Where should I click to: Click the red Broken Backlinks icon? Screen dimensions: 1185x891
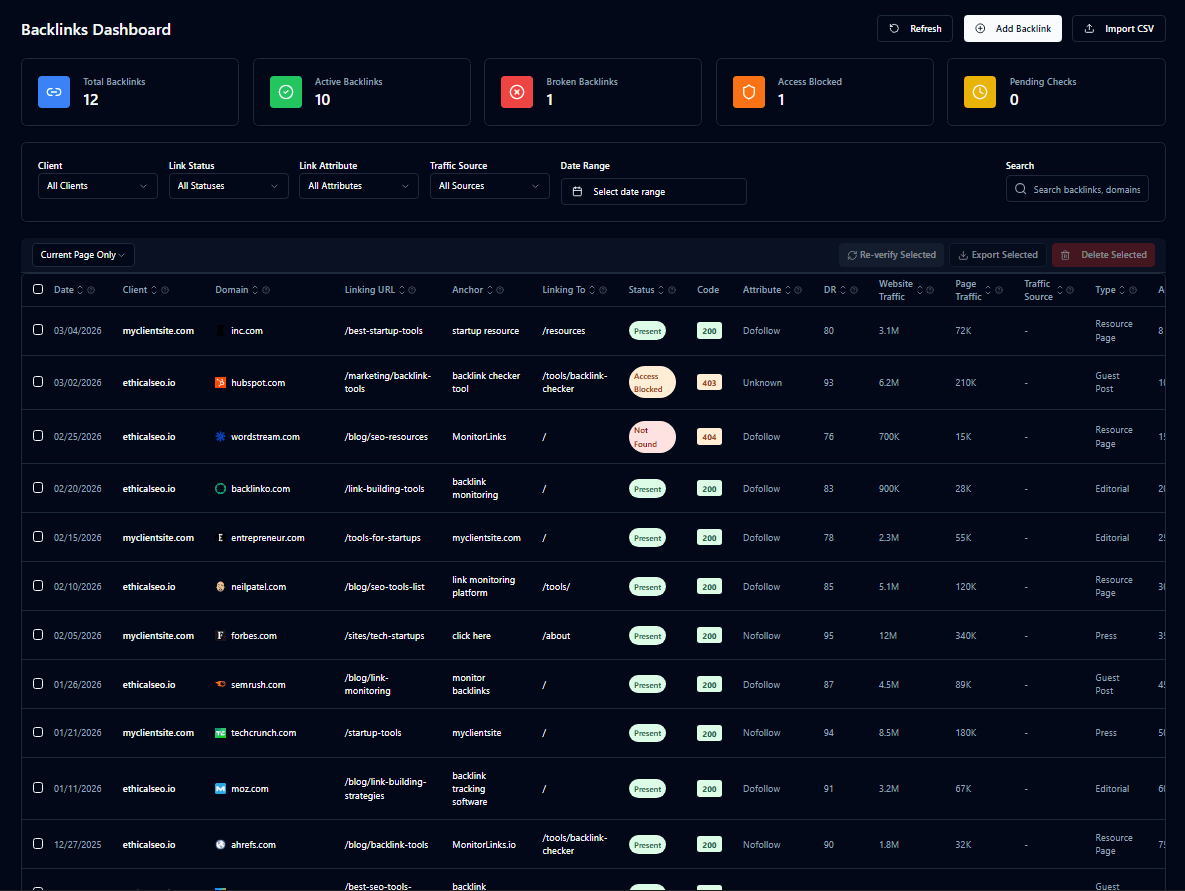[x=517, y=92]
